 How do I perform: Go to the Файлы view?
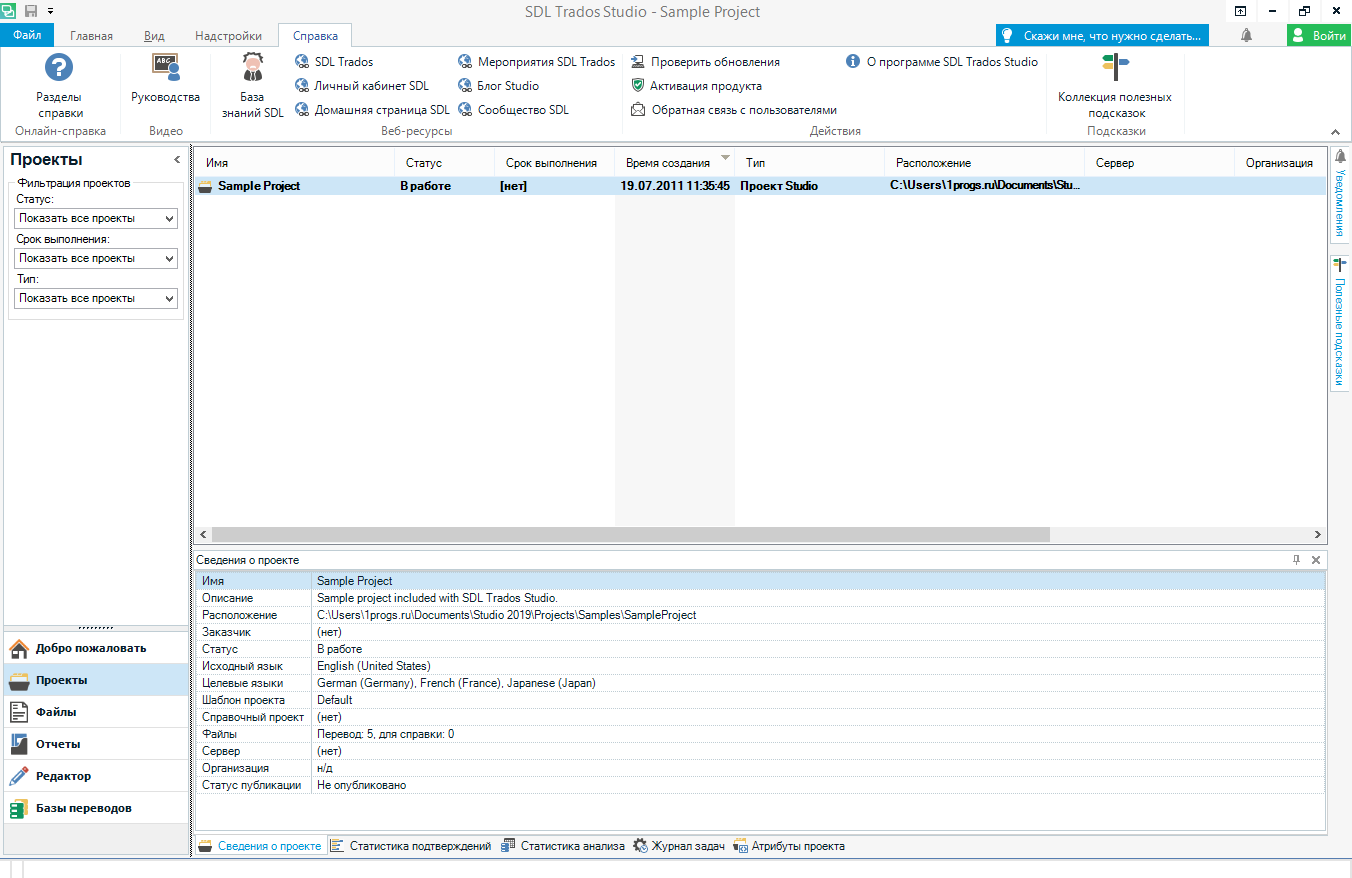click(94, 712)
